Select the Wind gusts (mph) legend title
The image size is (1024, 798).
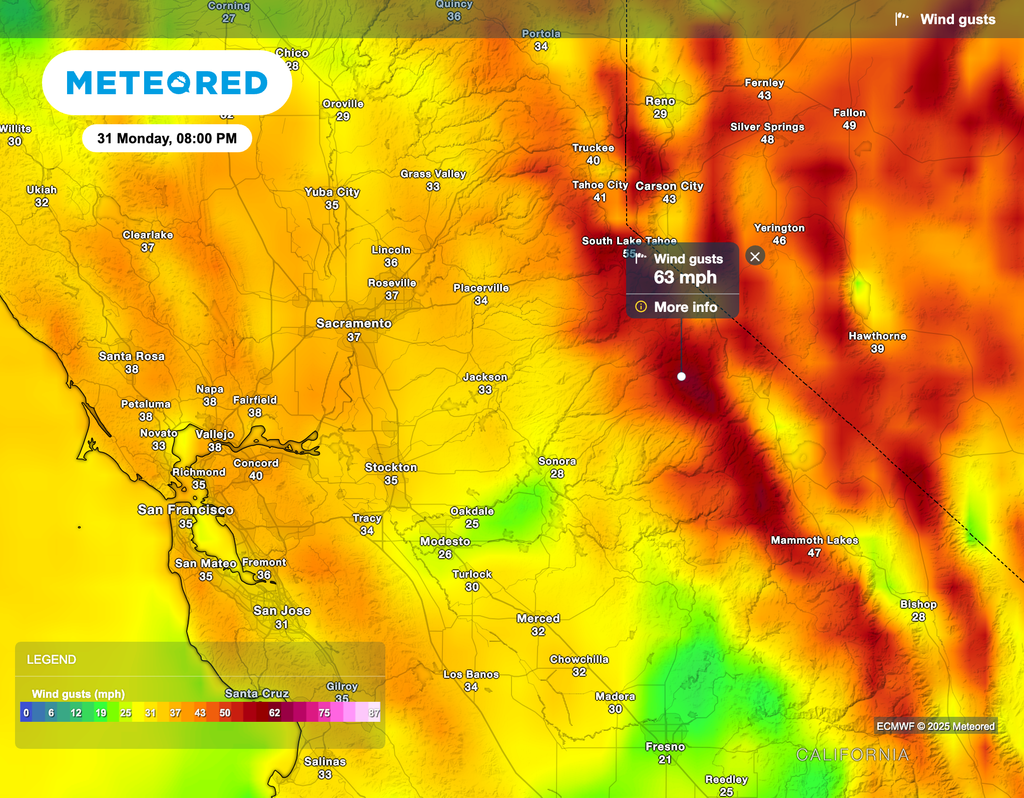pos(78,692)
